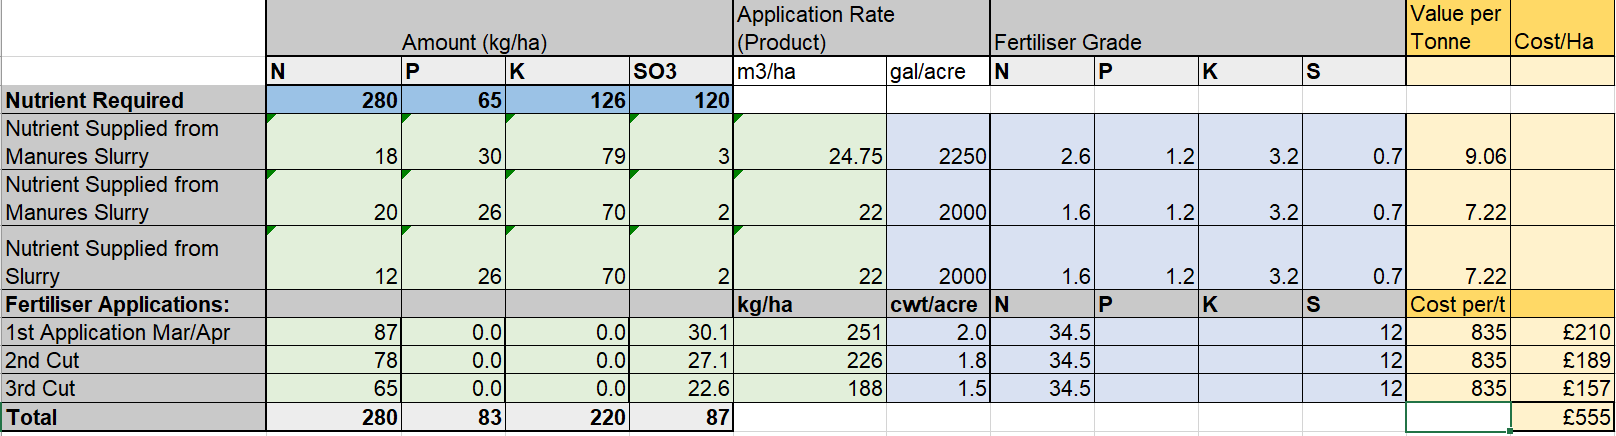Click the Amount (kg/ha) header cell
Screen dimensions: 1616x436
[500, 29]
